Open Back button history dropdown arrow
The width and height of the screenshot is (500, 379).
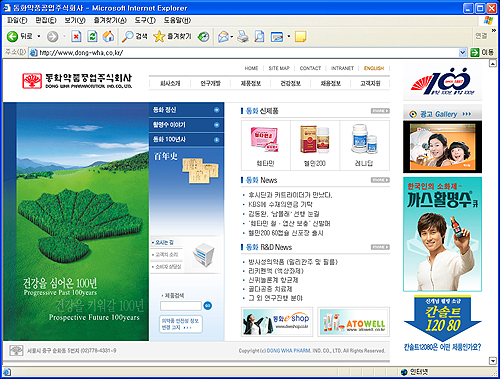(x=39, y=36)
